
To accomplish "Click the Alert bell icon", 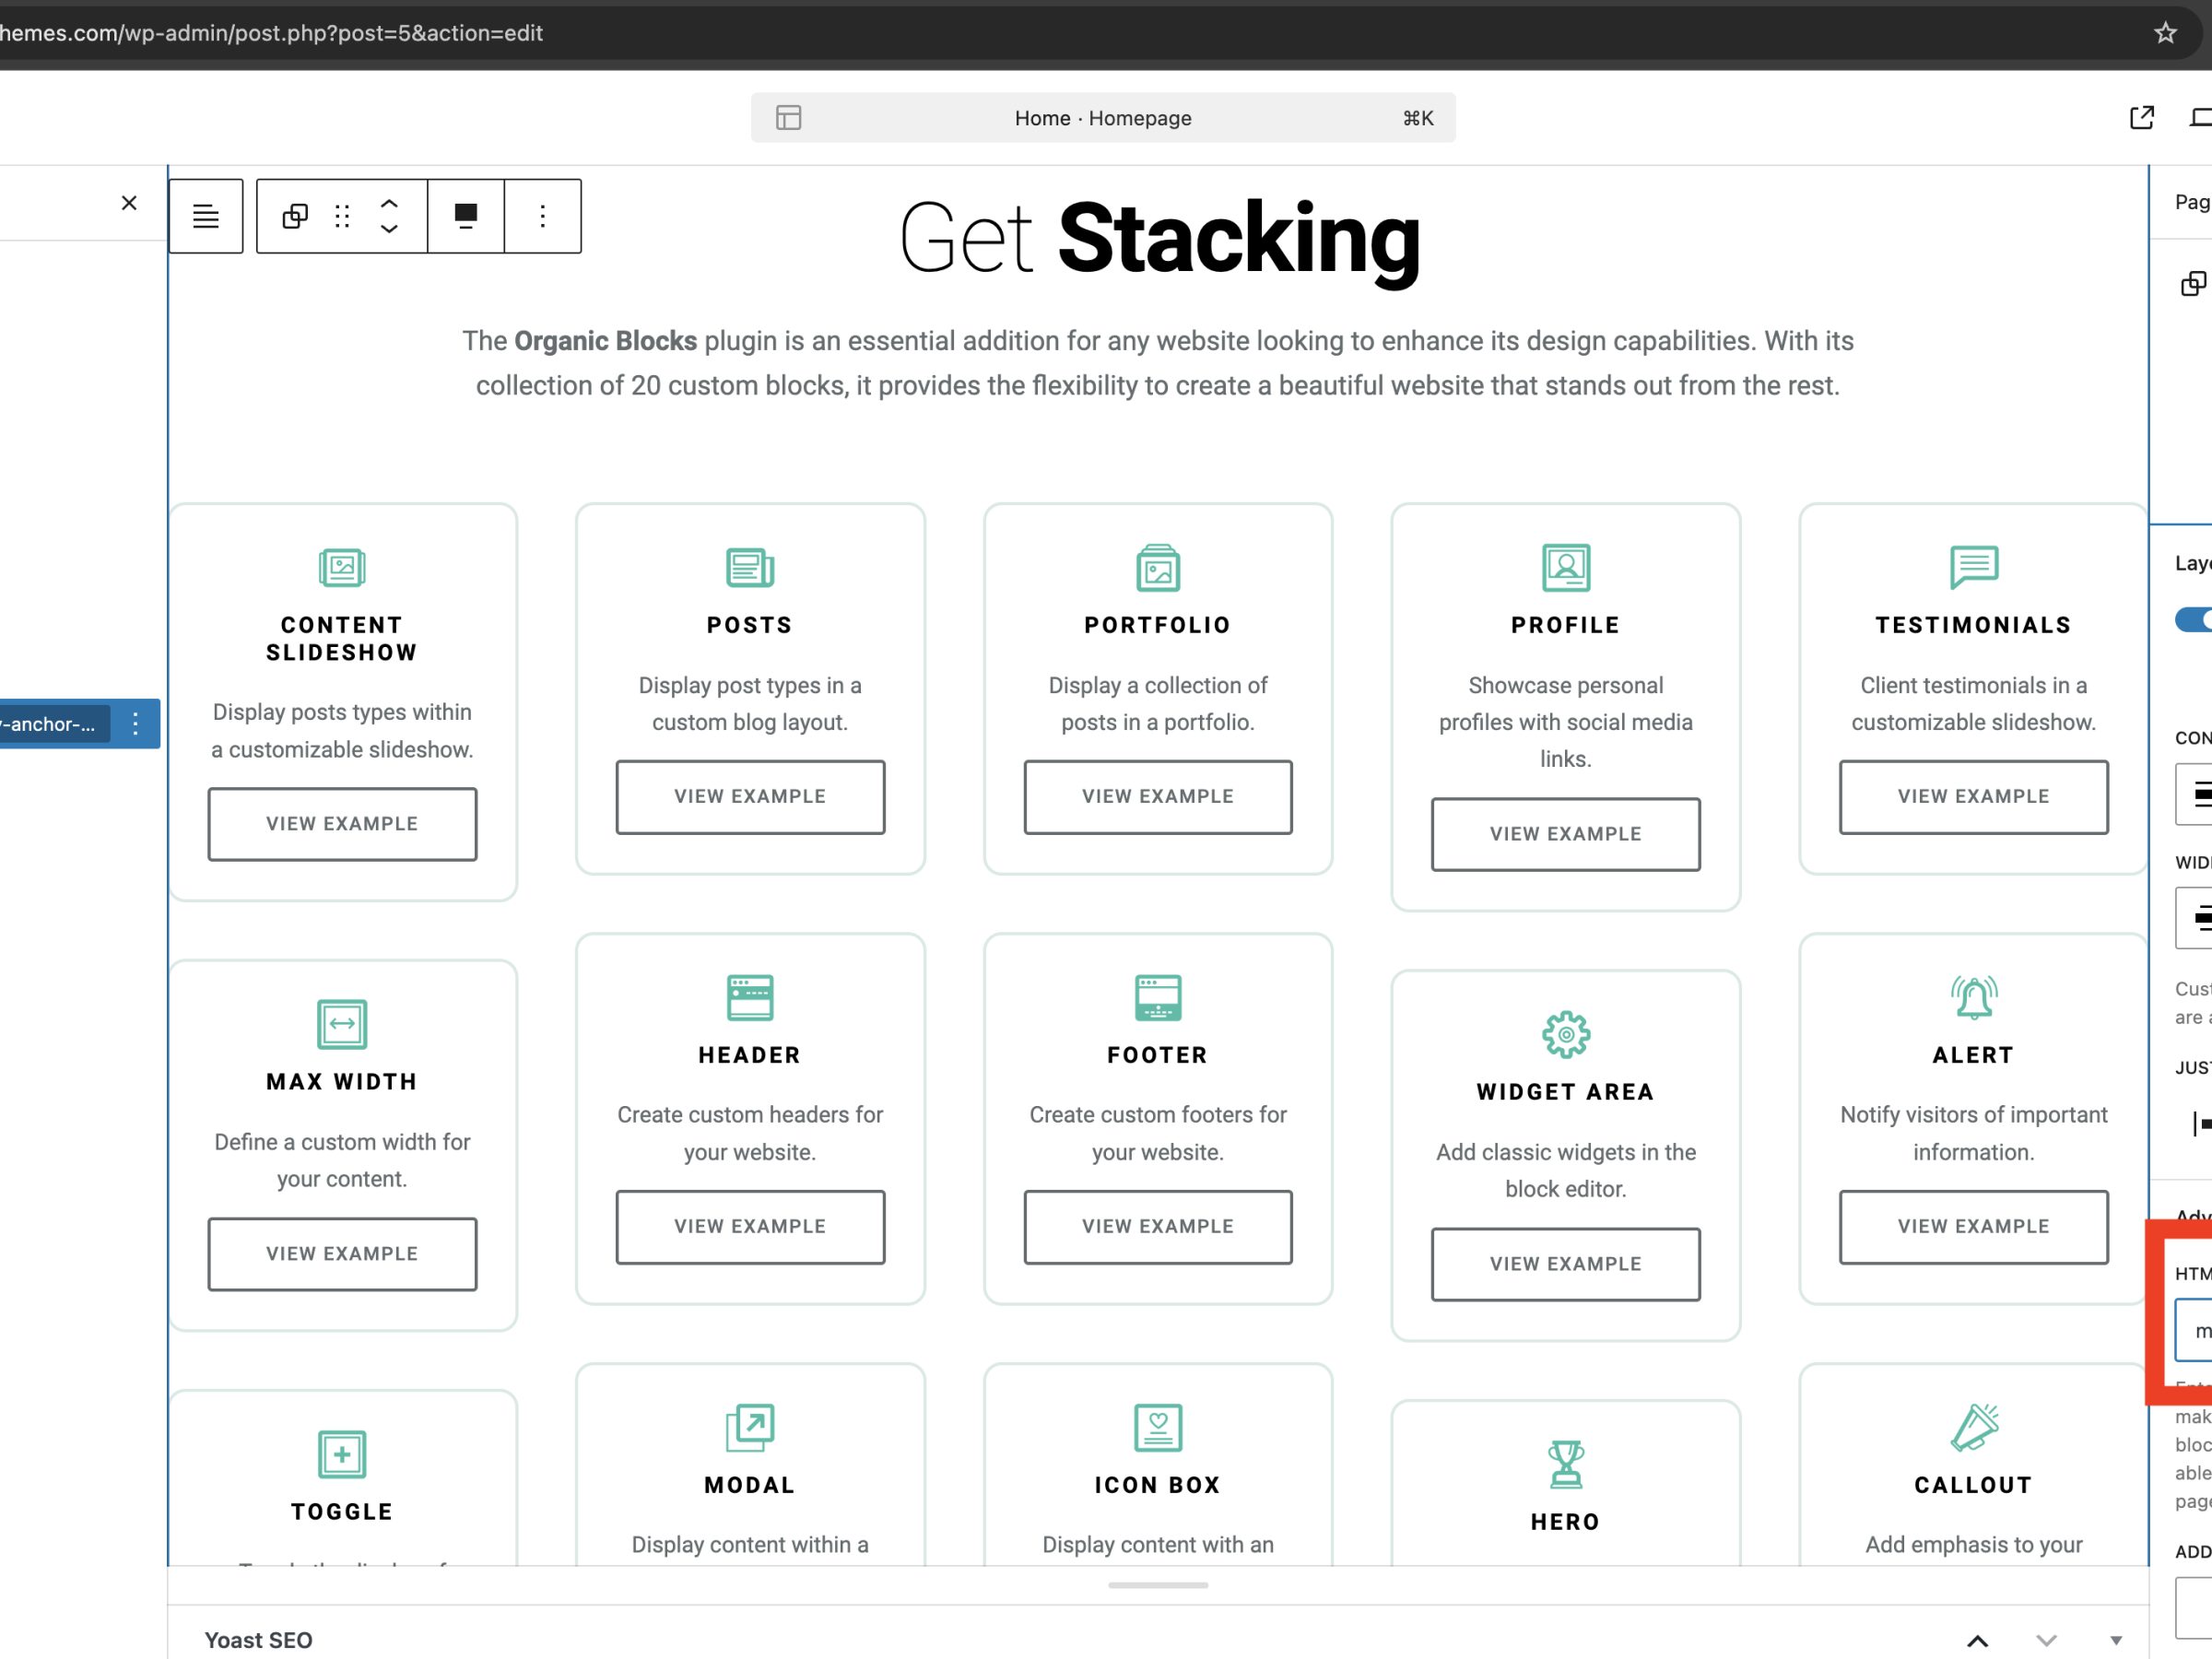I will 1974,997.
